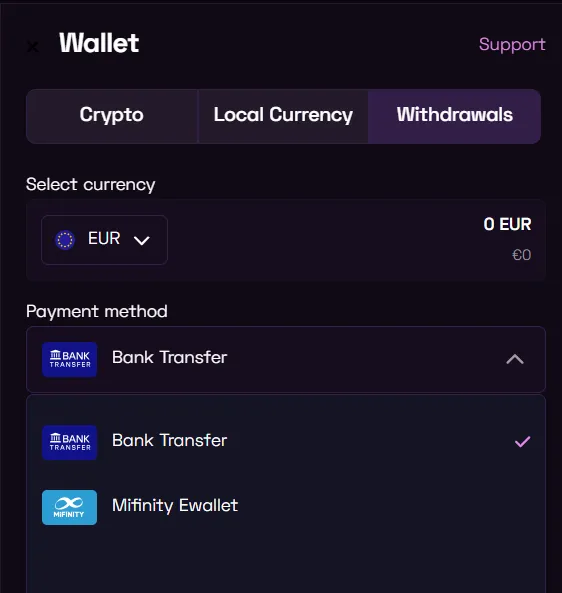This screenshot has width=562, height=593.
Task: Open the Support link
Action: tap(512, 45)
